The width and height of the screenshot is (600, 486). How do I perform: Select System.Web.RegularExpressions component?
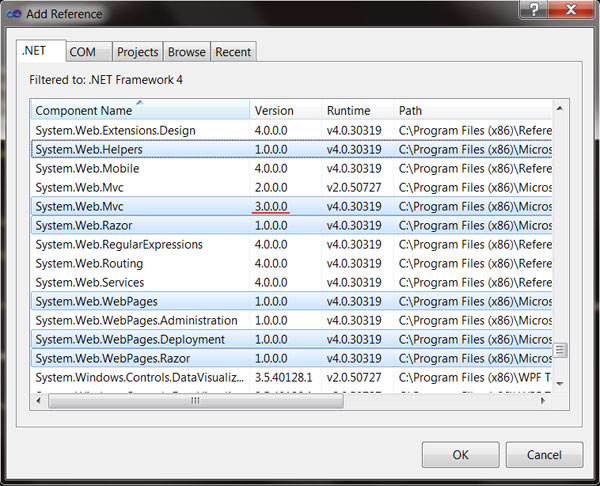pyautogui.click(x=292, y=244)
